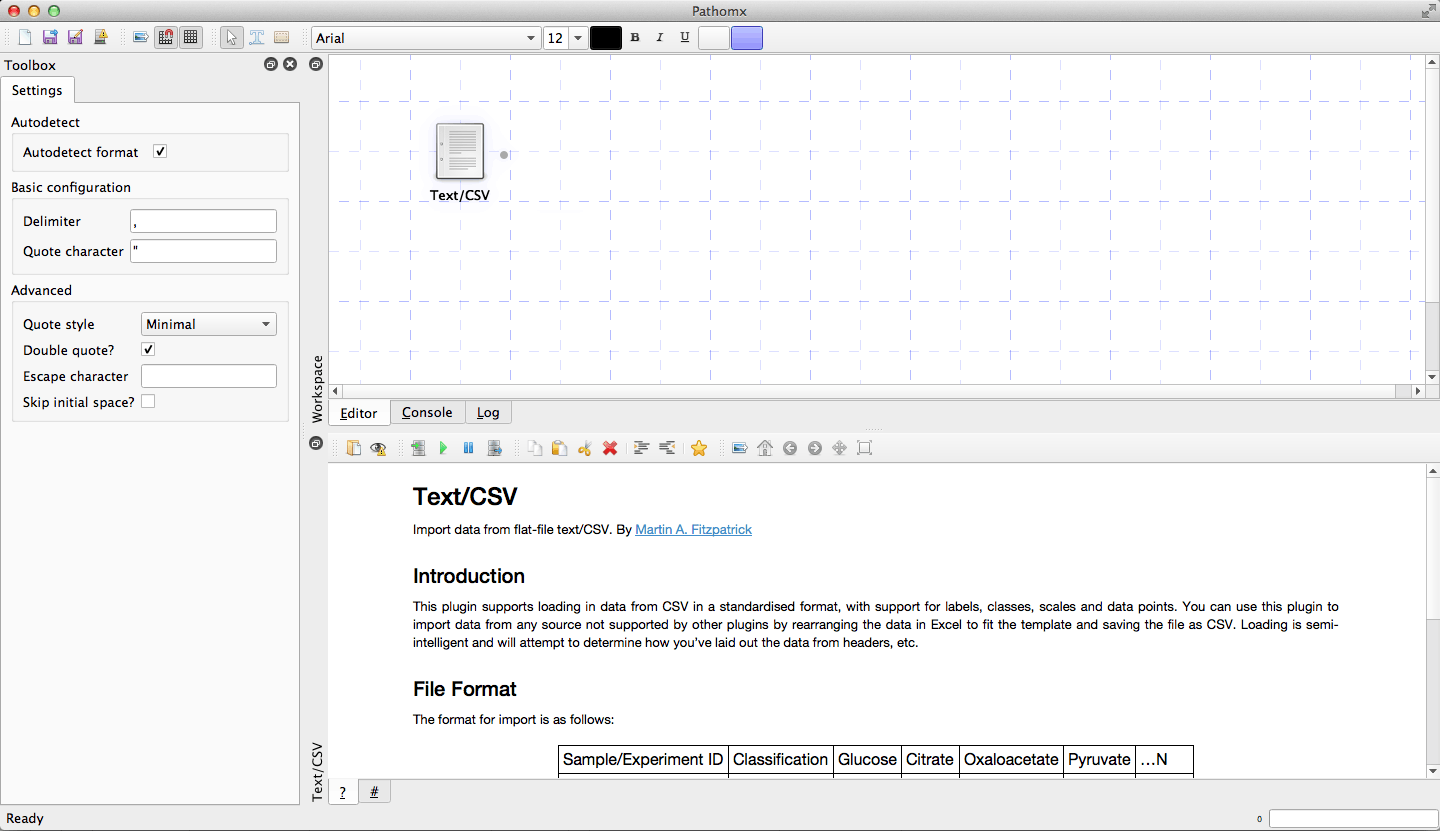Uncheck the Double quote option
The image size is (1440, 831).
[x=147, y=349]
